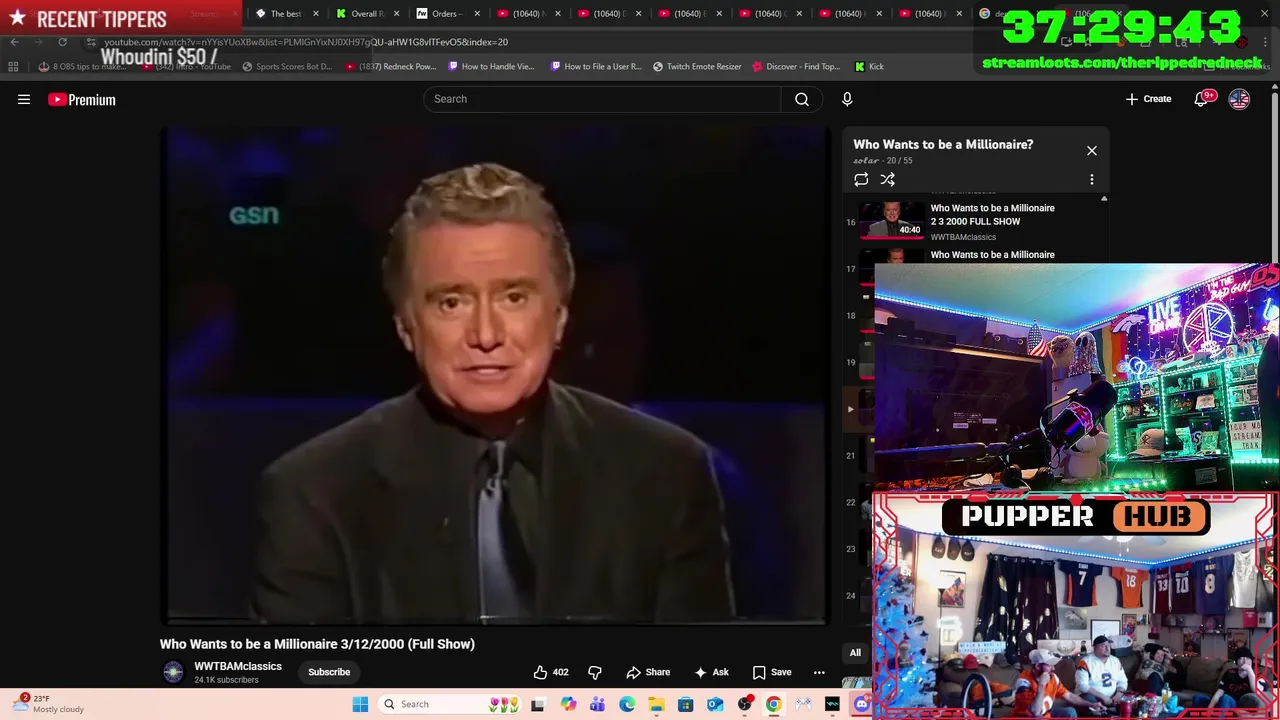Viewport: 1280px width, 720px height.
Task: Open WWTBAMclassics channel name link
Action: click(x=238, y=666)
